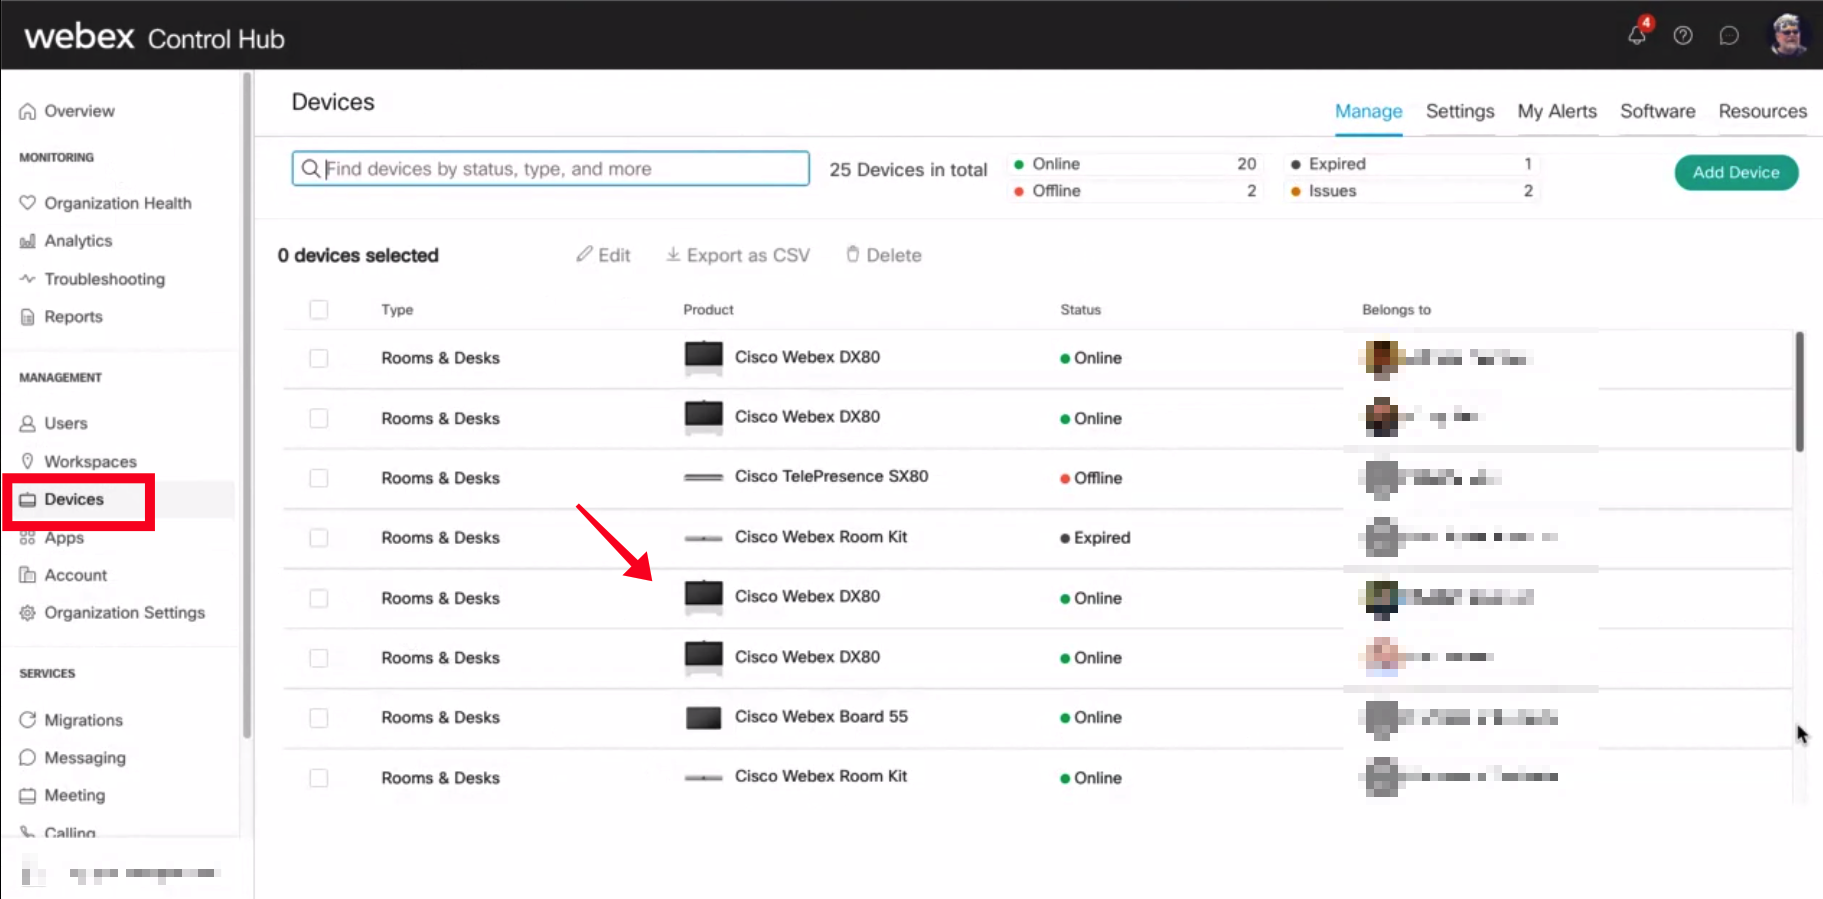Open the chat feedback bubble icon
The width and height of the screenshot is (1823, 899).
tap(1729, 36)
